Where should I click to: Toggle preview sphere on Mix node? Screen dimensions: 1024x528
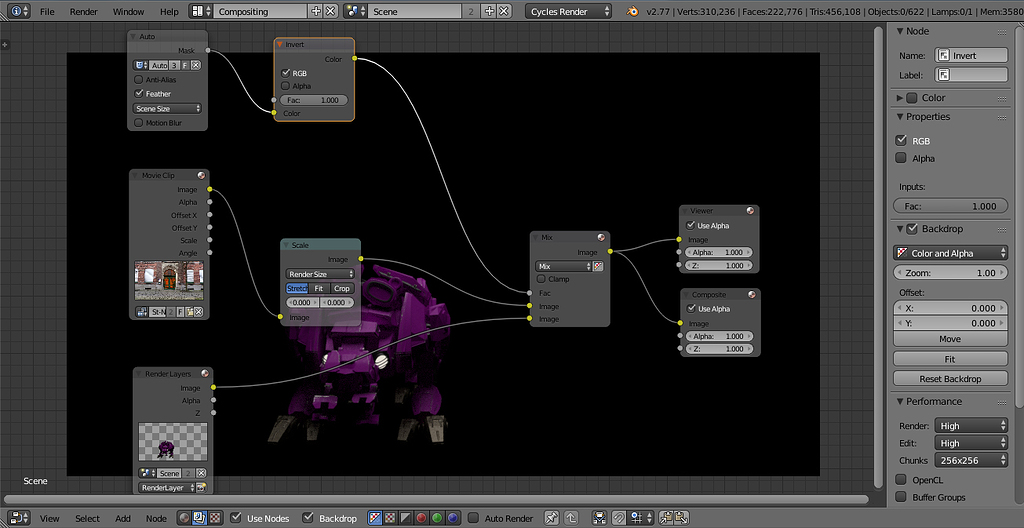[601, 237]
